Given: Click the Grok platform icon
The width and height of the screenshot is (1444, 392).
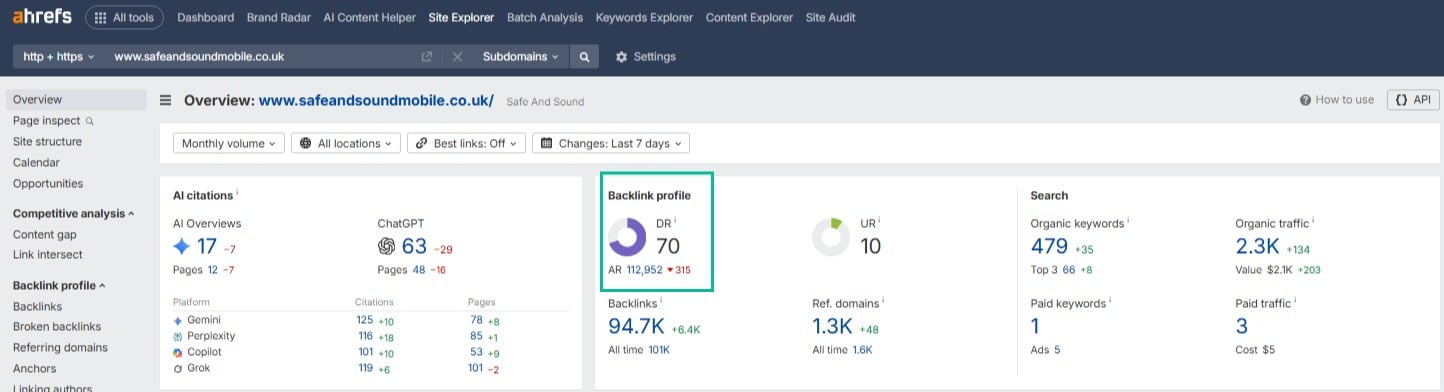Looking at the screenshot, I should 178,368.
